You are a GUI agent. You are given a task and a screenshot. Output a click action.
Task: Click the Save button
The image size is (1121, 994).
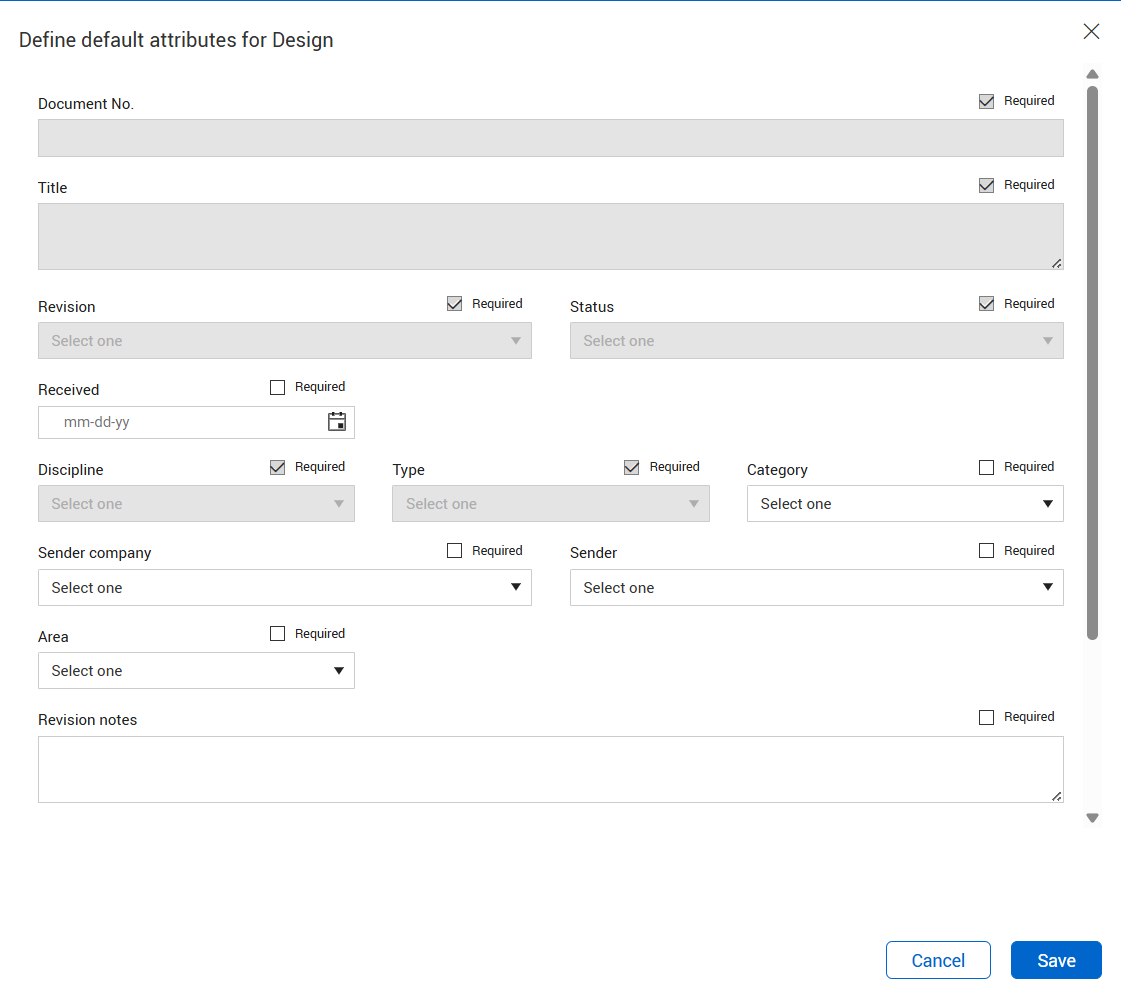(1056, 960)
